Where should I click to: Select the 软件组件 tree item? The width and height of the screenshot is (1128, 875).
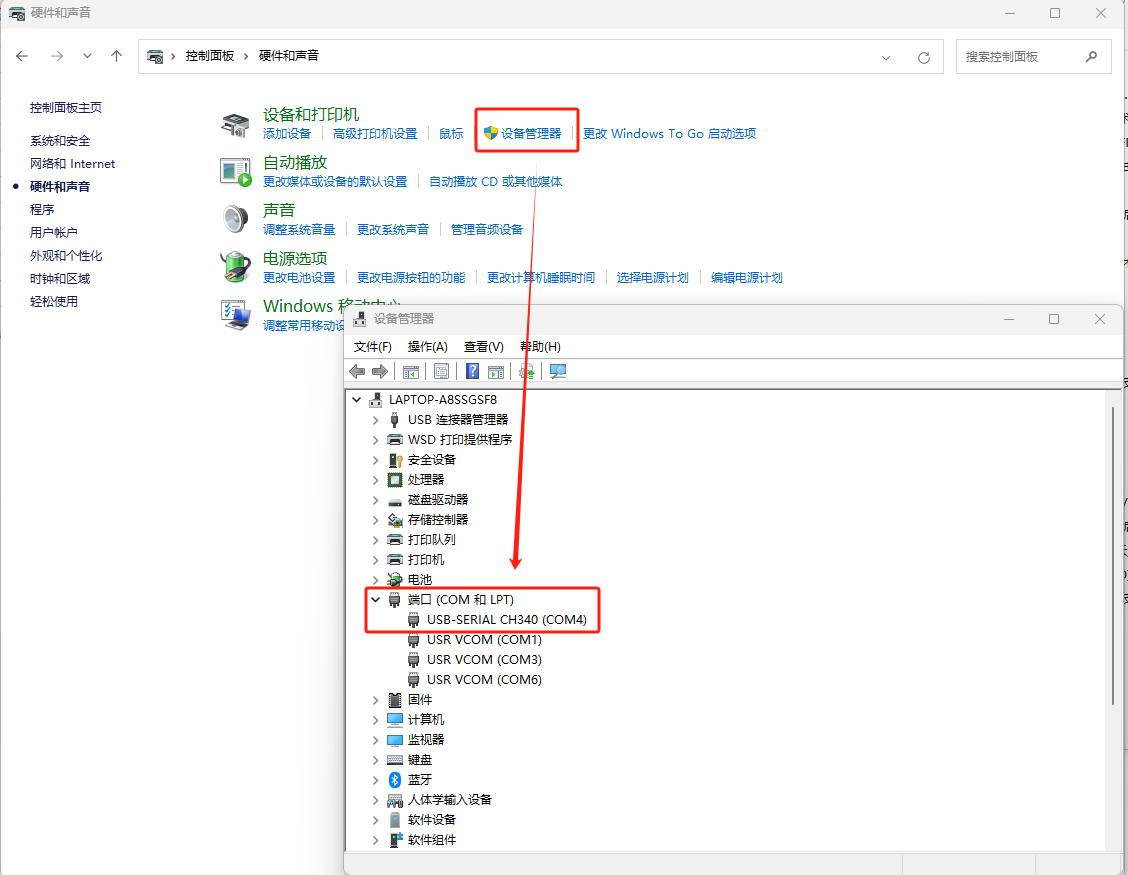[432, 840]
